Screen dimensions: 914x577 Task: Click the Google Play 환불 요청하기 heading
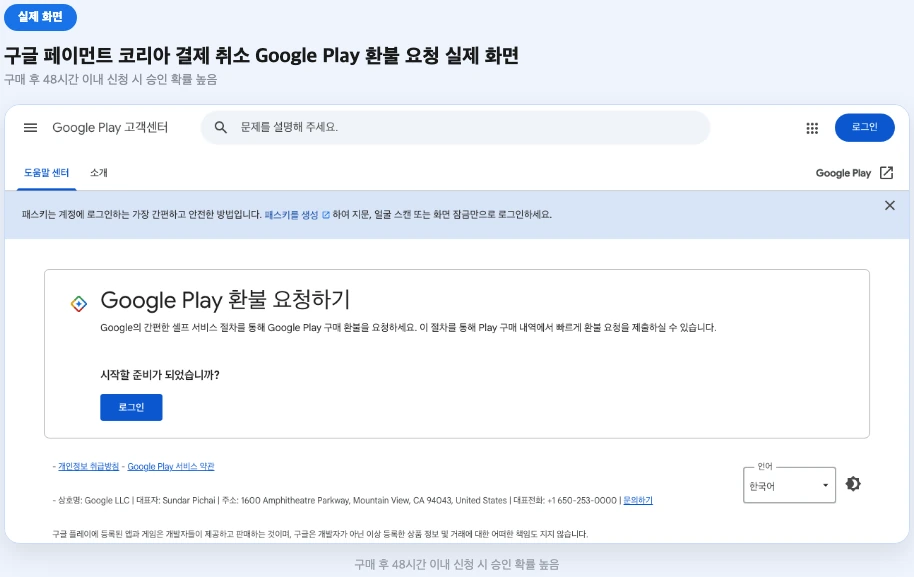click(225, 300)
